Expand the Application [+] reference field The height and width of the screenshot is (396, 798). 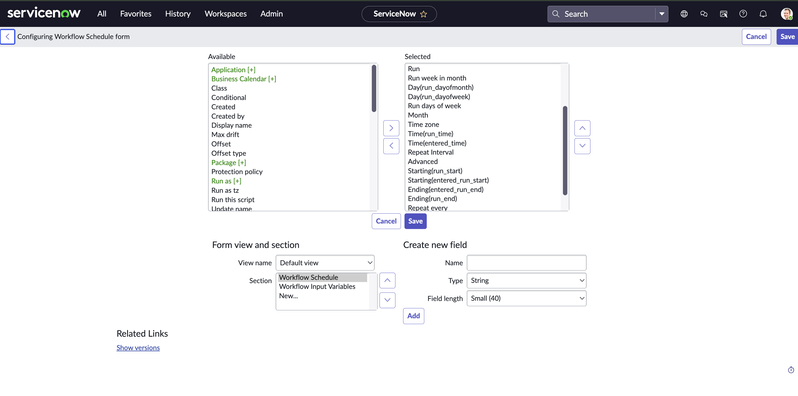(234, 70)
